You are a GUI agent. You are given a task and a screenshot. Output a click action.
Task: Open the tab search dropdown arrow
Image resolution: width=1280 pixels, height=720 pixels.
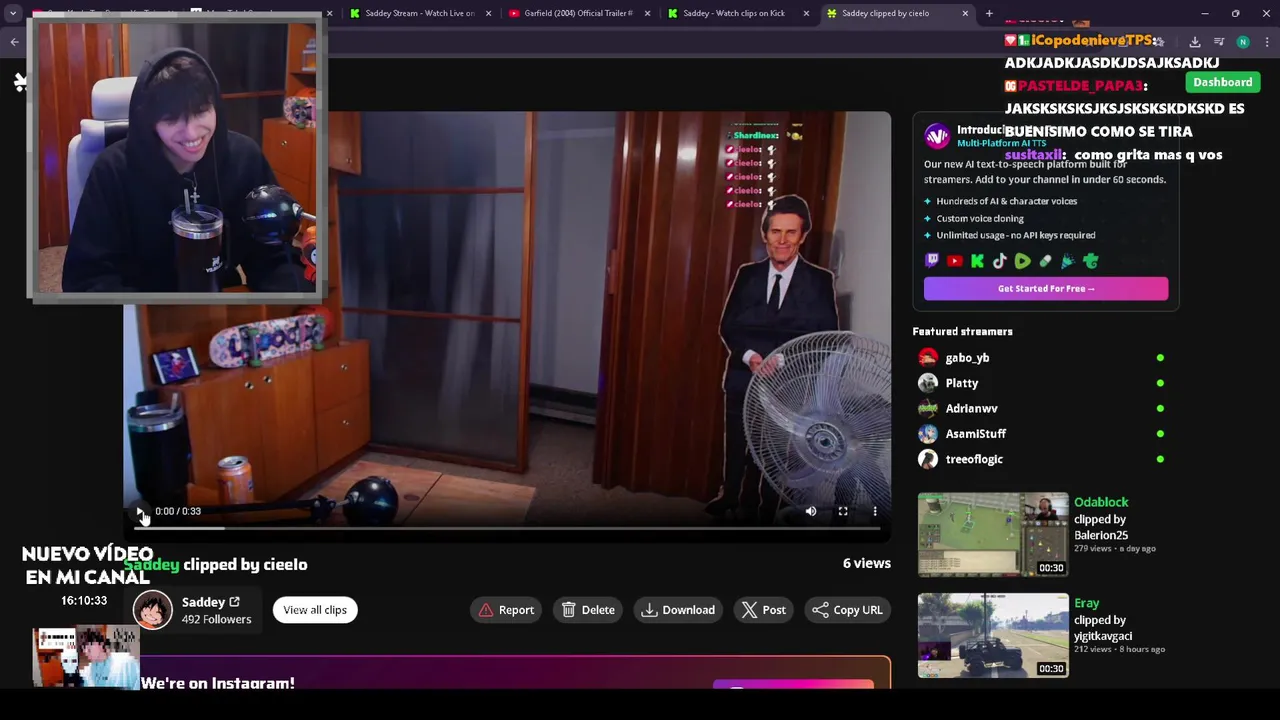point(13,13)
